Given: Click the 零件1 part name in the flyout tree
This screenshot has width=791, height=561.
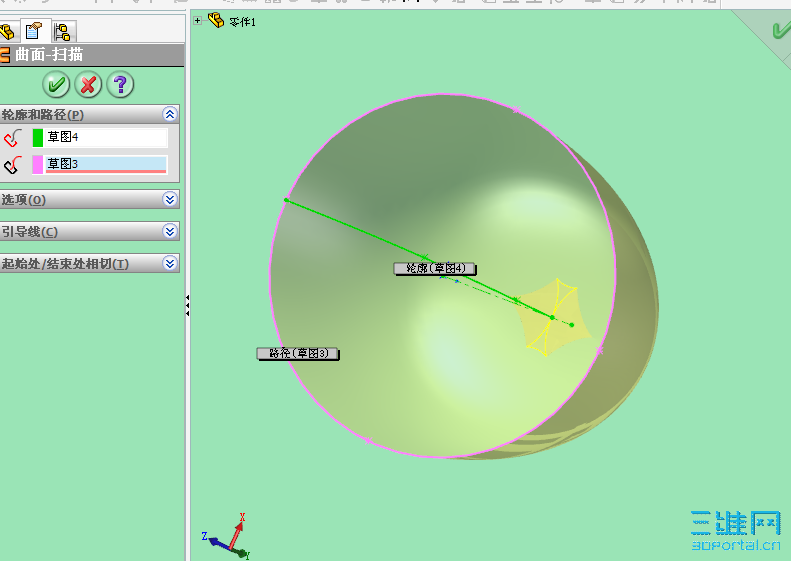Looking at the screenshot, I should (243, 22).
